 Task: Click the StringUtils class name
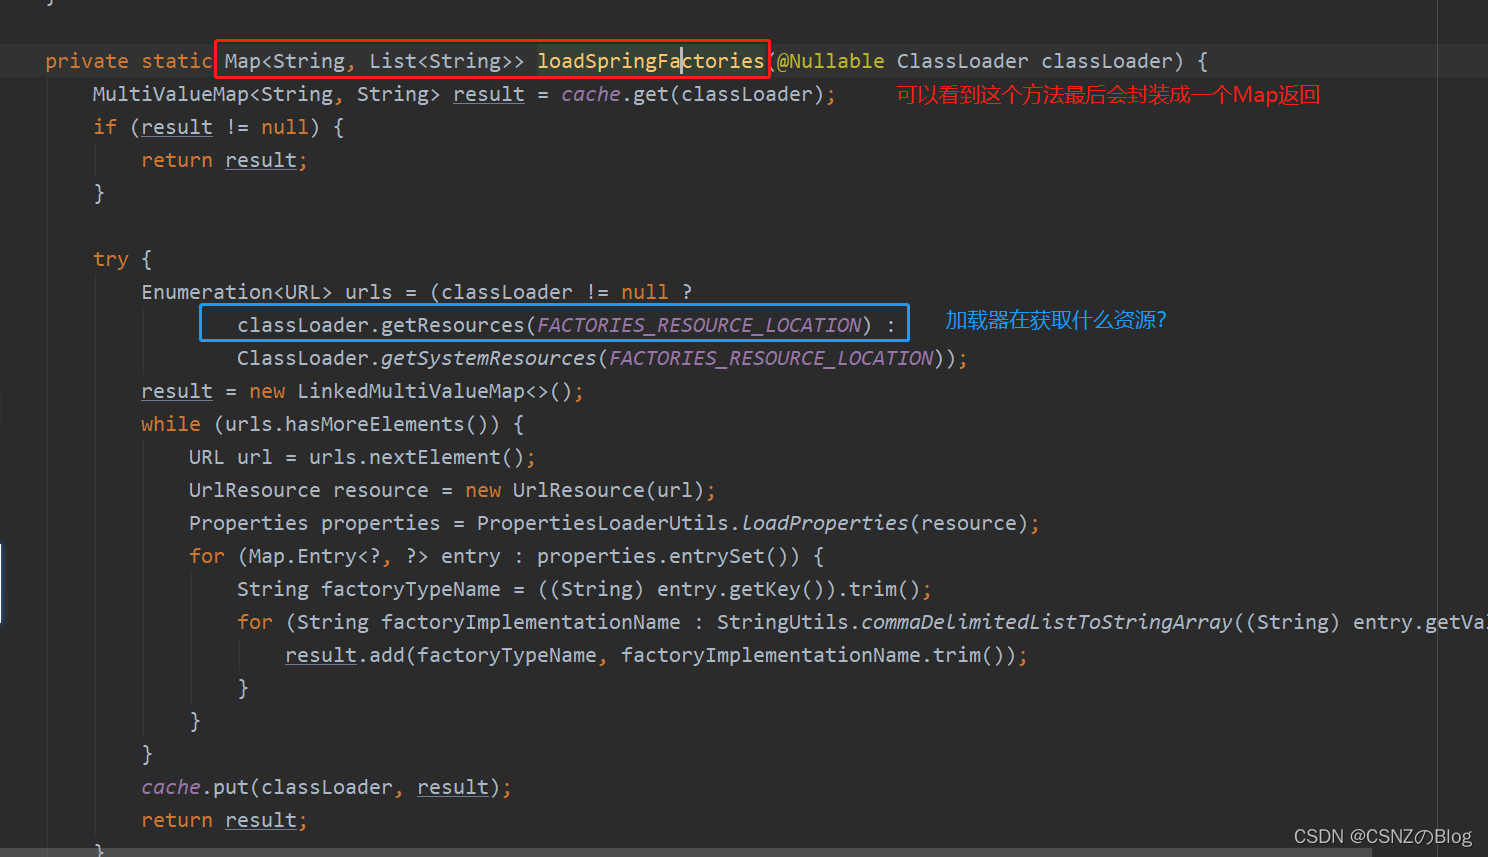(x=783, y=622)
